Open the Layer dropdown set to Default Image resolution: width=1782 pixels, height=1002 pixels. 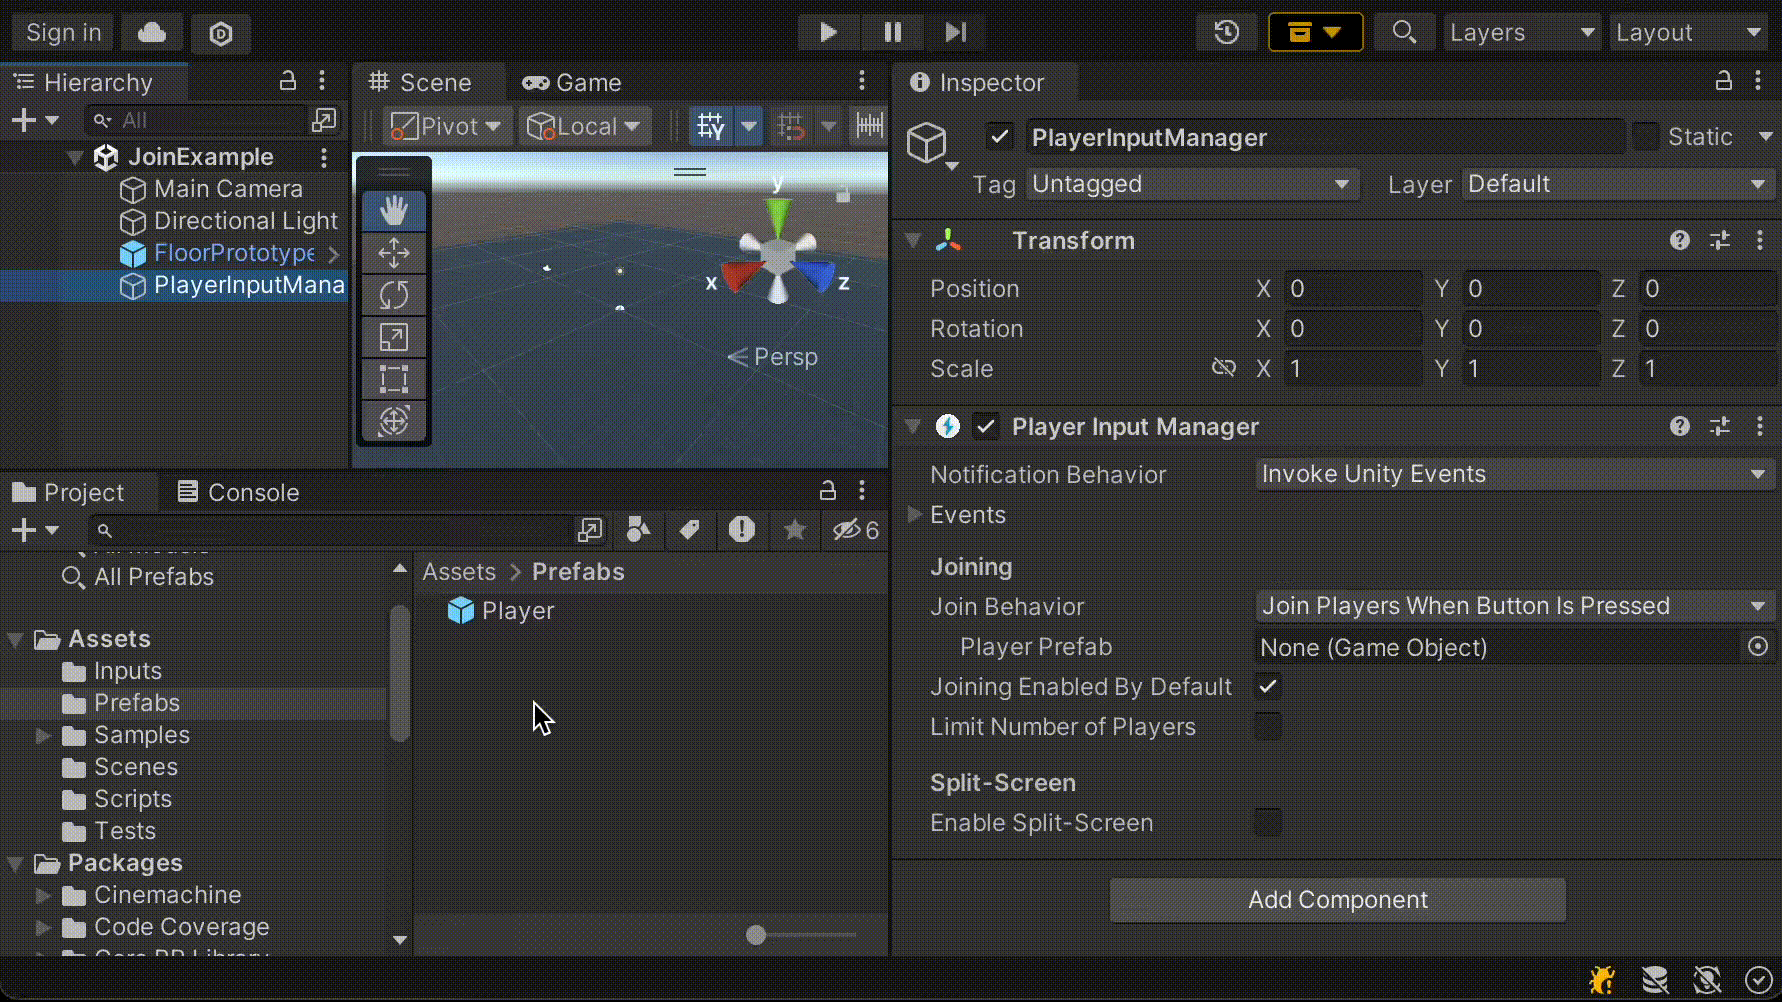1618,184
